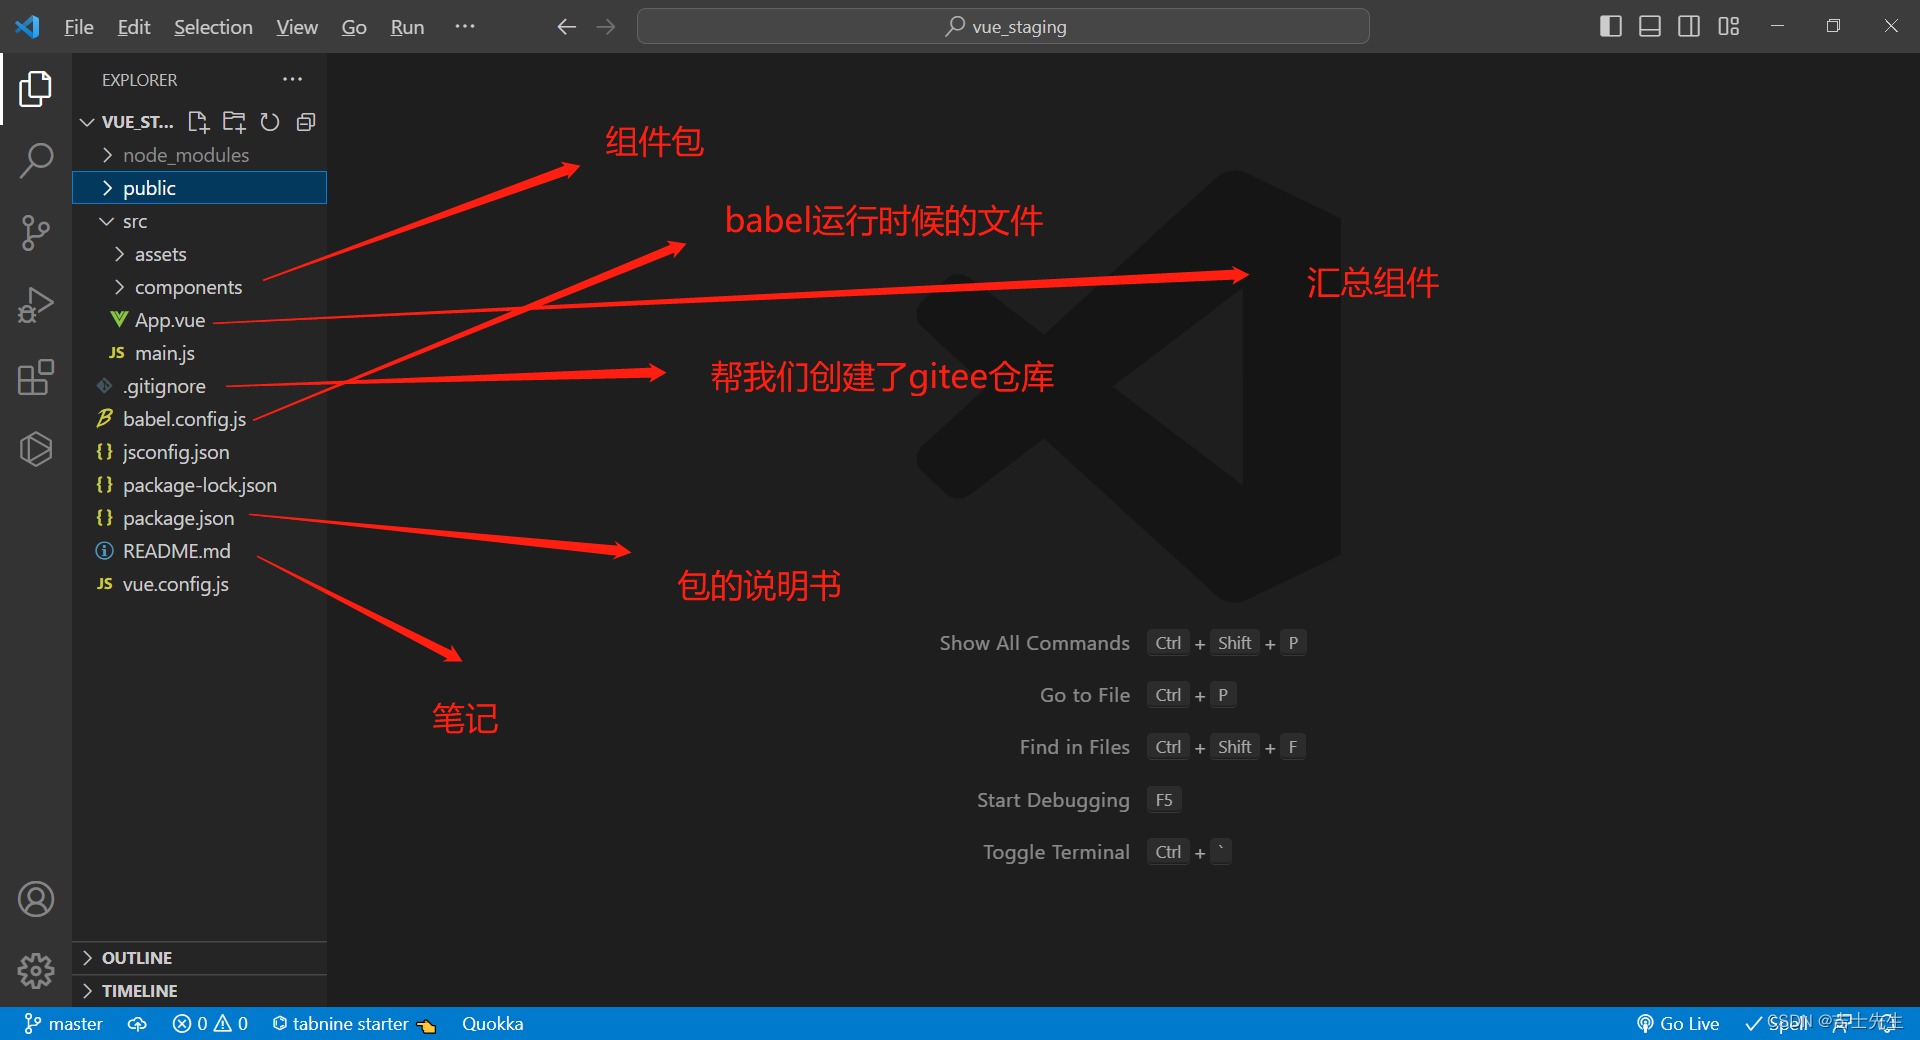Collapse all folders in explorer
1920x1040 pixels.
click(x=306, y=122)
